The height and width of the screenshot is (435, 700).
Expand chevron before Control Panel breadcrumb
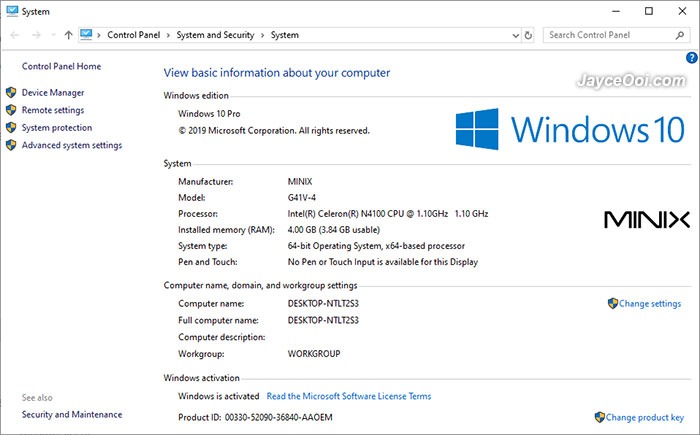pos(99,35)
